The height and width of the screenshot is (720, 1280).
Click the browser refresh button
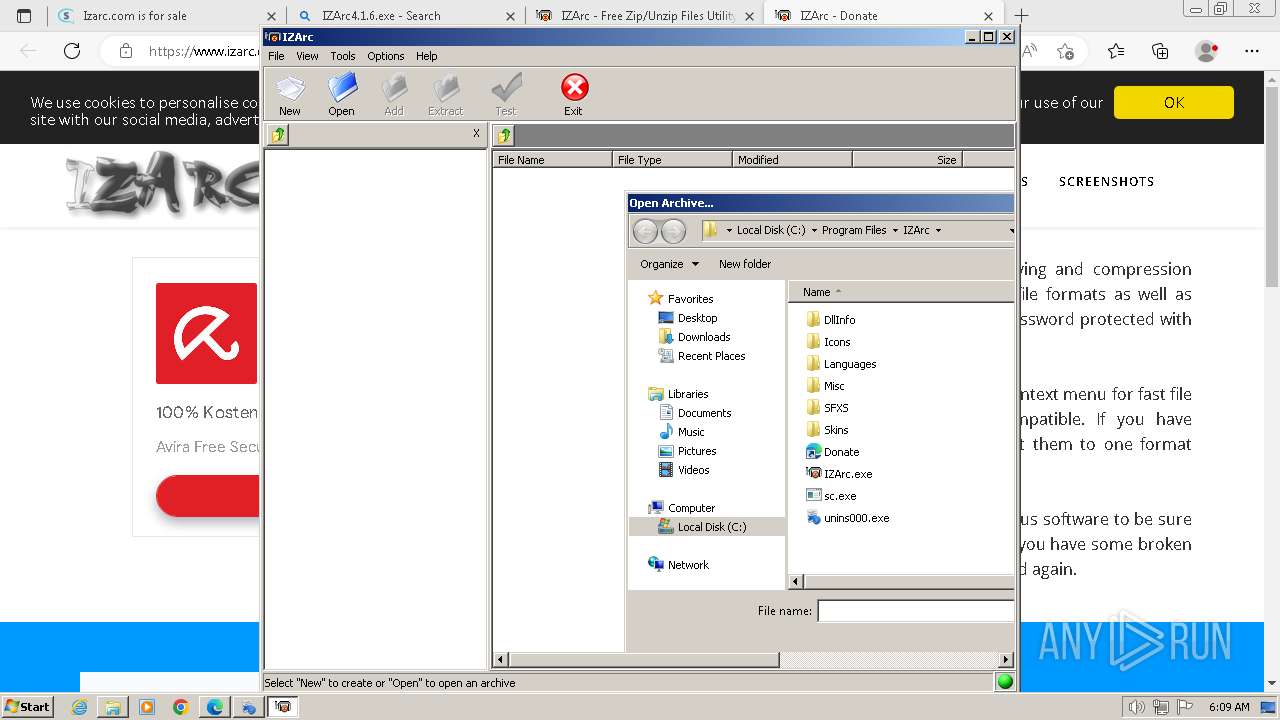(72, 51)
